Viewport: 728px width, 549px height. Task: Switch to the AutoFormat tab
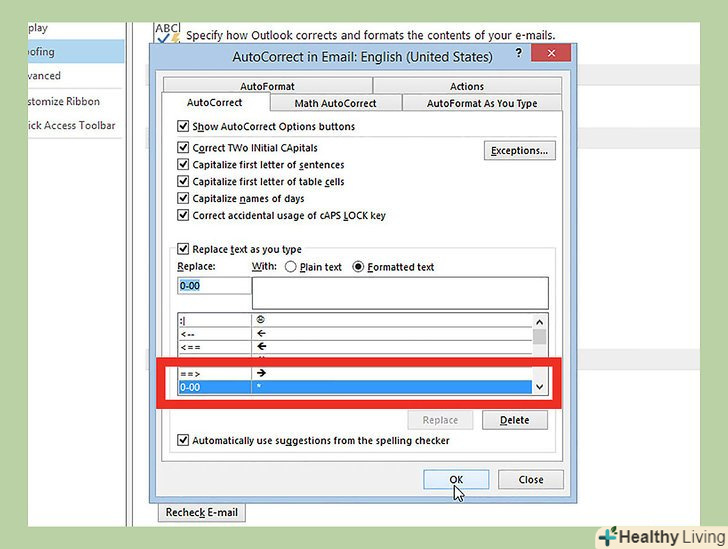point(267,86)
